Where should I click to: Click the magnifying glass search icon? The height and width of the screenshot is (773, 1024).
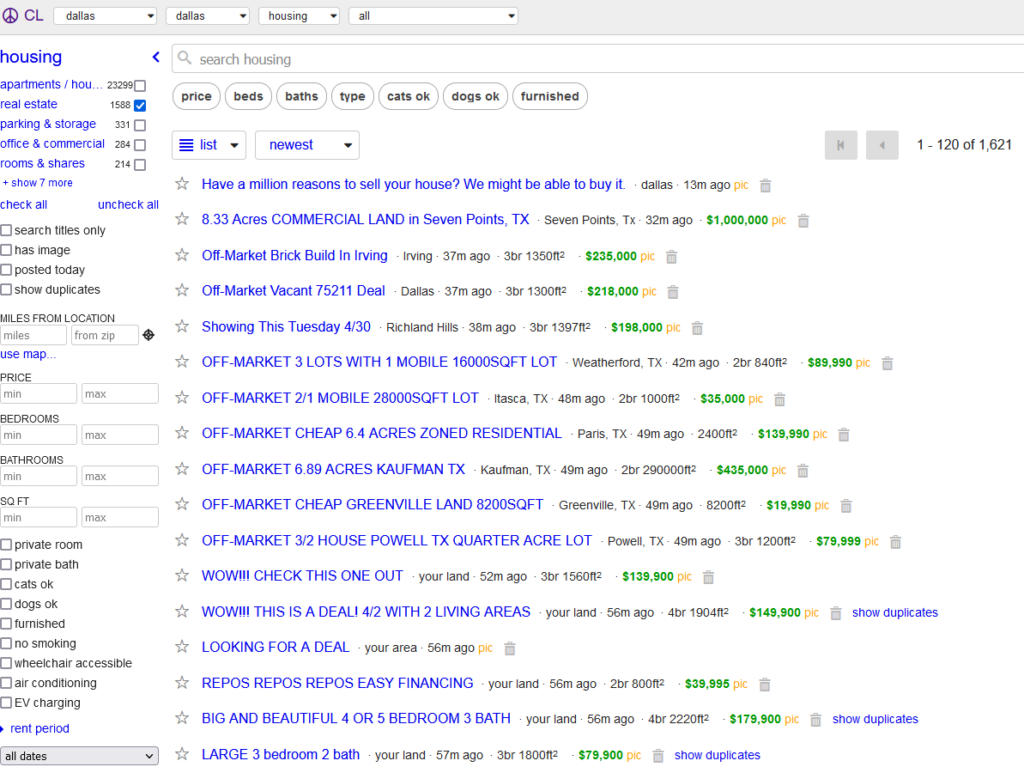pyautogui.click(x=185, y=58)
